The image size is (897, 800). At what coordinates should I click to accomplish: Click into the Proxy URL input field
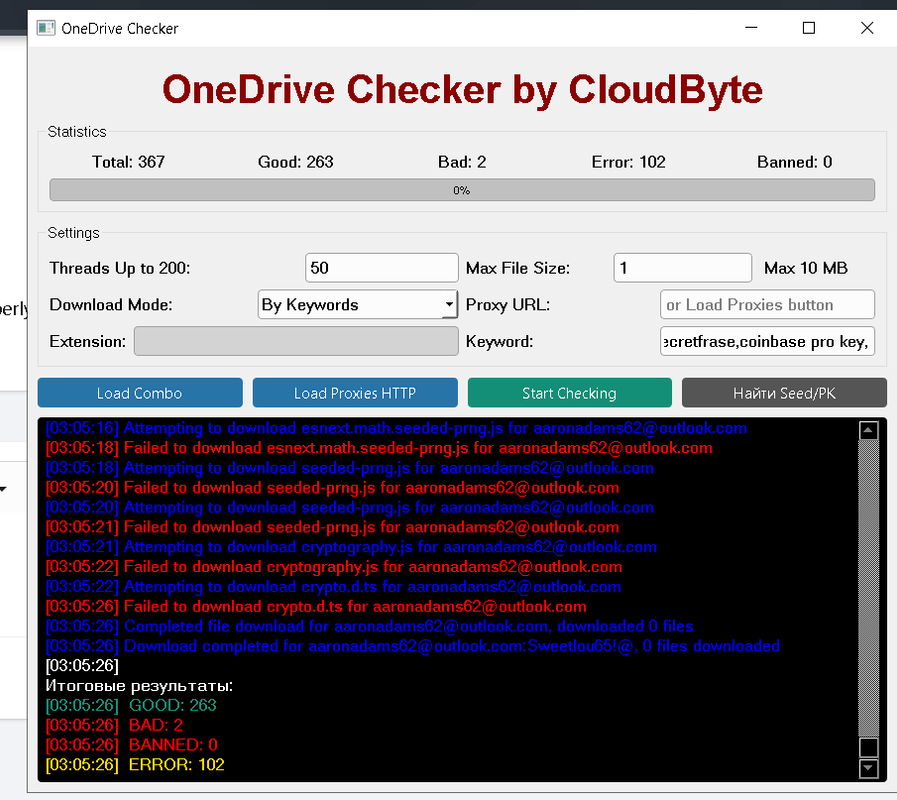(767, 304)
